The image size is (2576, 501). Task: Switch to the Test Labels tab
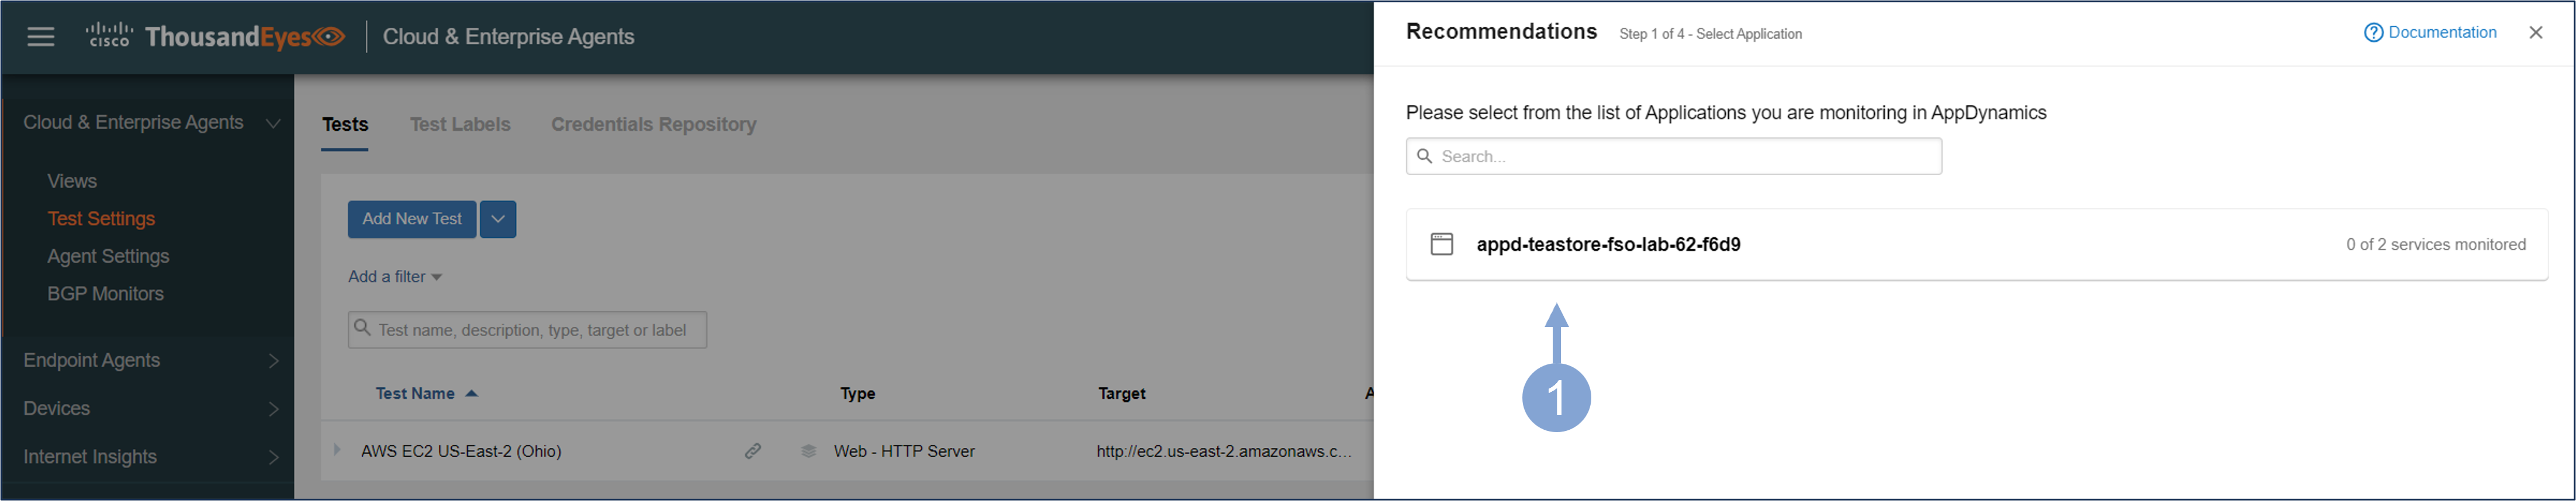click(460, 125)
